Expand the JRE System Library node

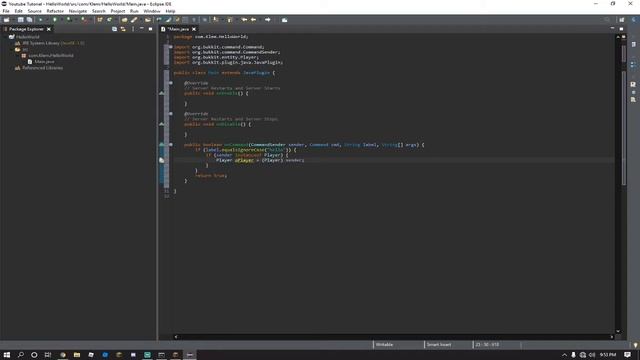pos(11,43)
